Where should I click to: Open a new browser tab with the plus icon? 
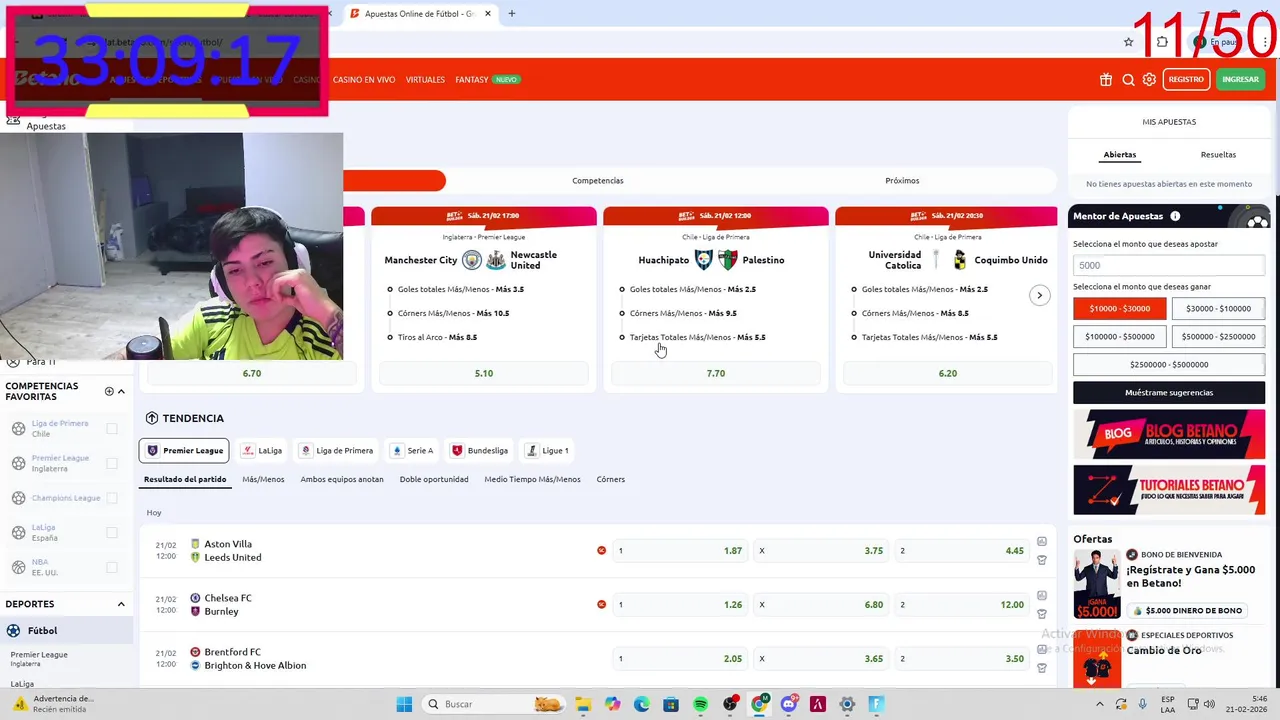click(511, 14)
